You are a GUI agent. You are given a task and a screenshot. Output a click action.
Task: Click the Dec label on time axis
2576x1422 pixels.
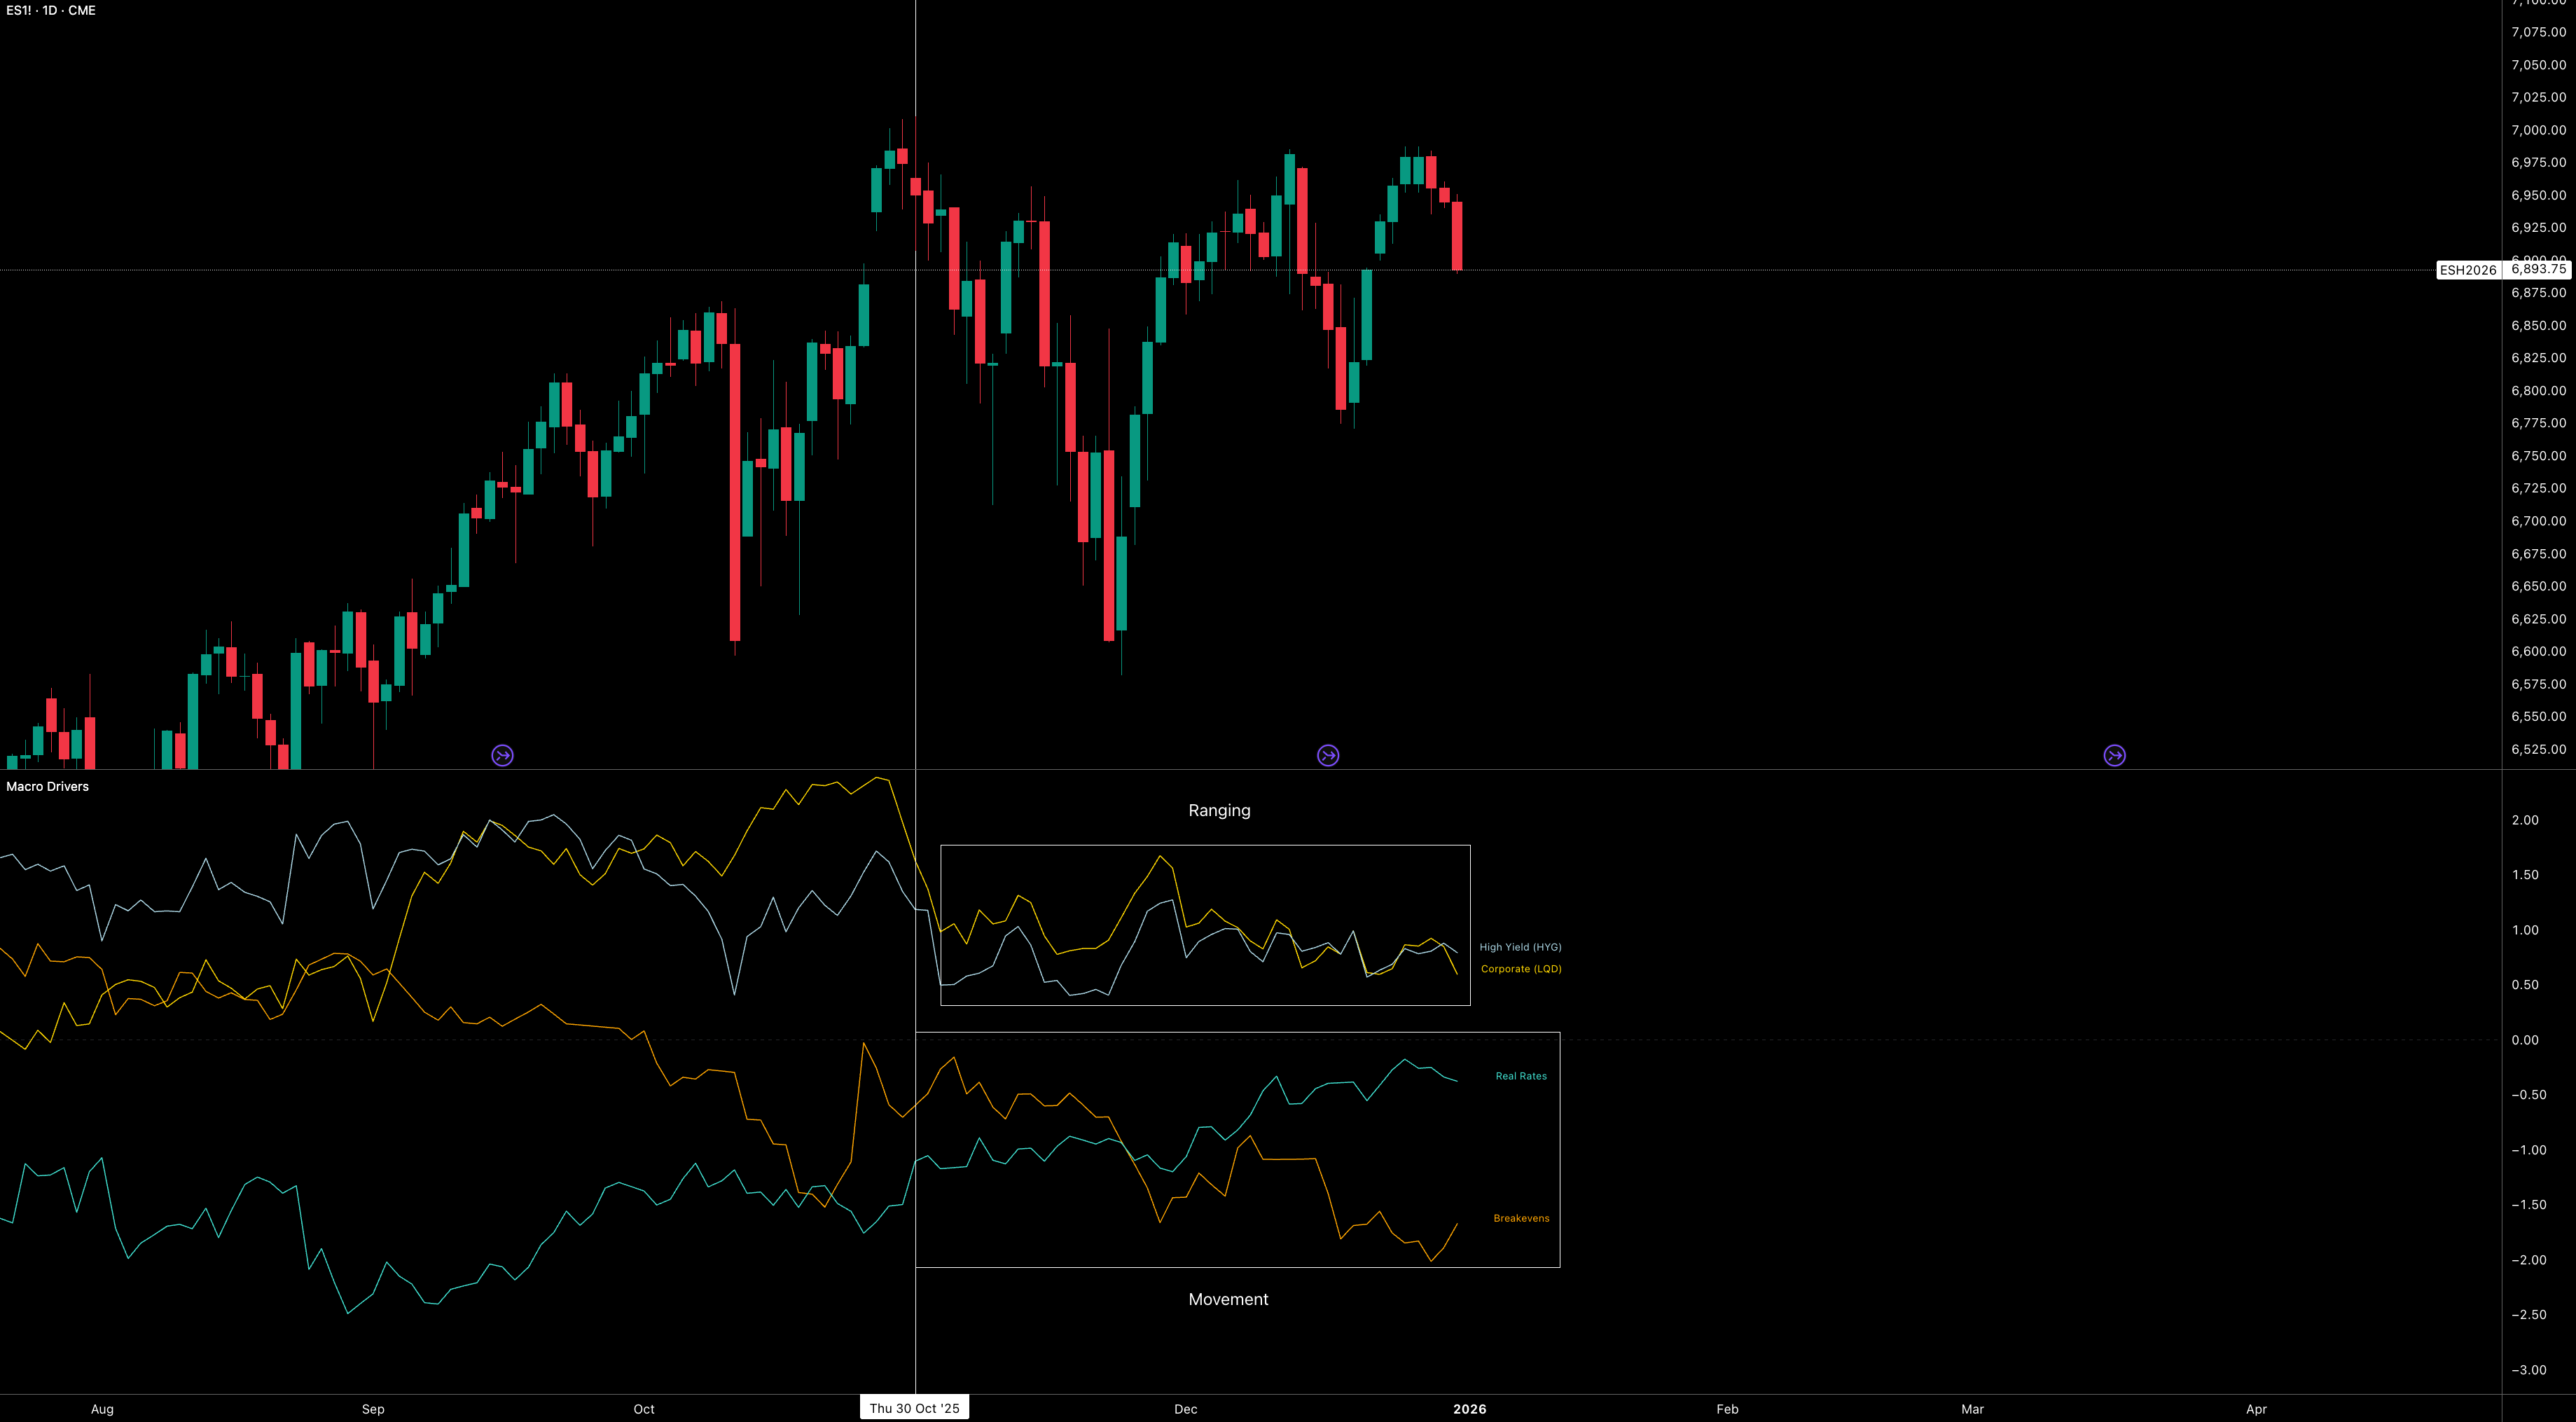point(1185,1409)
